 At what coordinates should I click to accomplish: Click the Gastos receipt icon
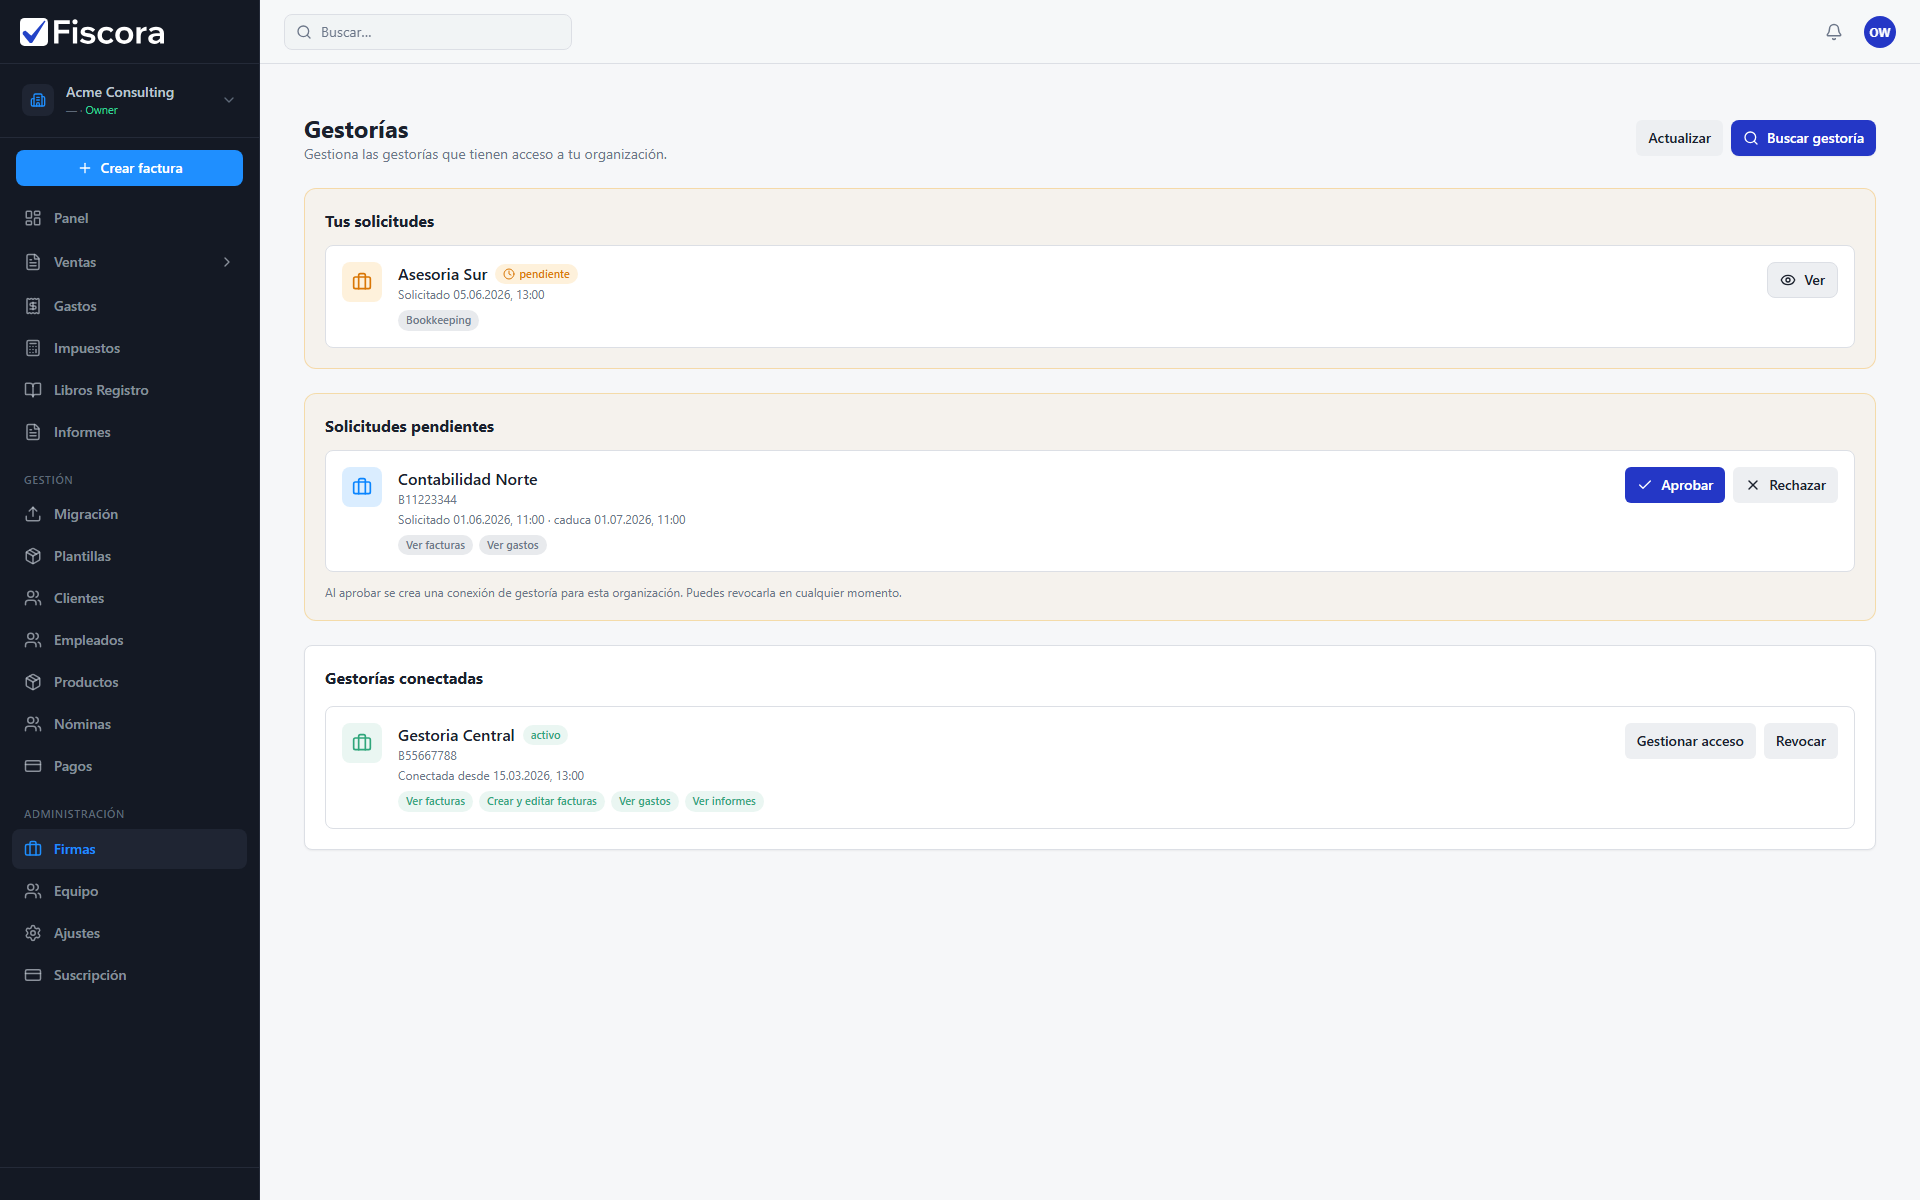pyautogui.click(x=33, y=306)
